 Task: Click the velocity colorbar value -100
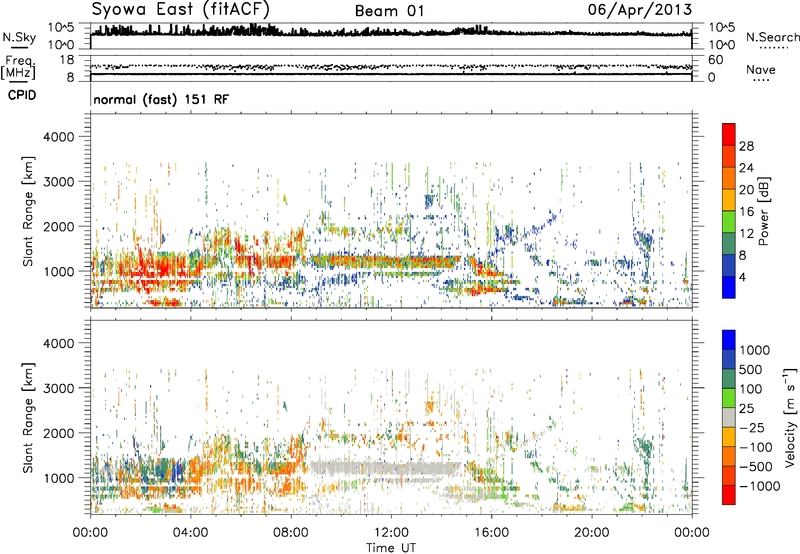(756, 447)
